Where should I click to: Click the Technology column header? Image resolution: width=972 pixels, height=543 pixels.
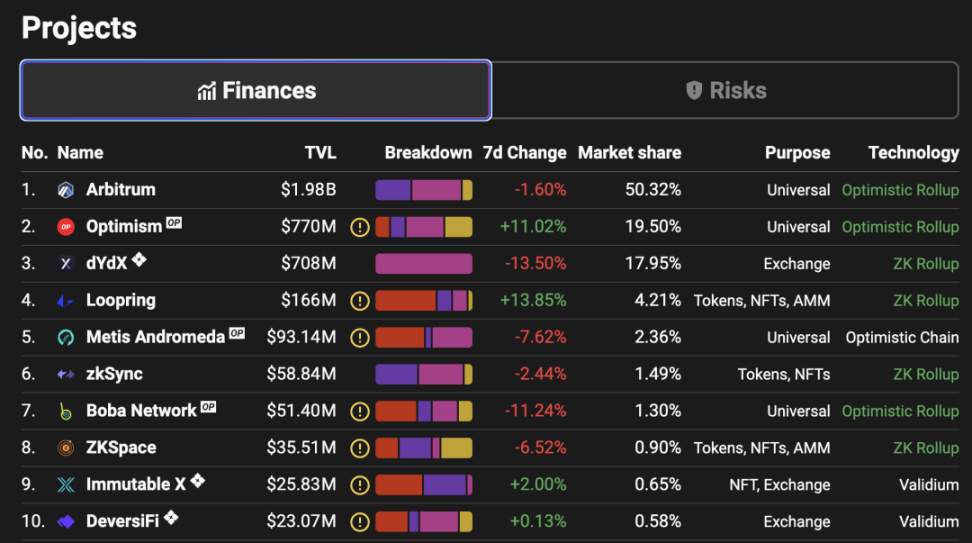point(914,153)
